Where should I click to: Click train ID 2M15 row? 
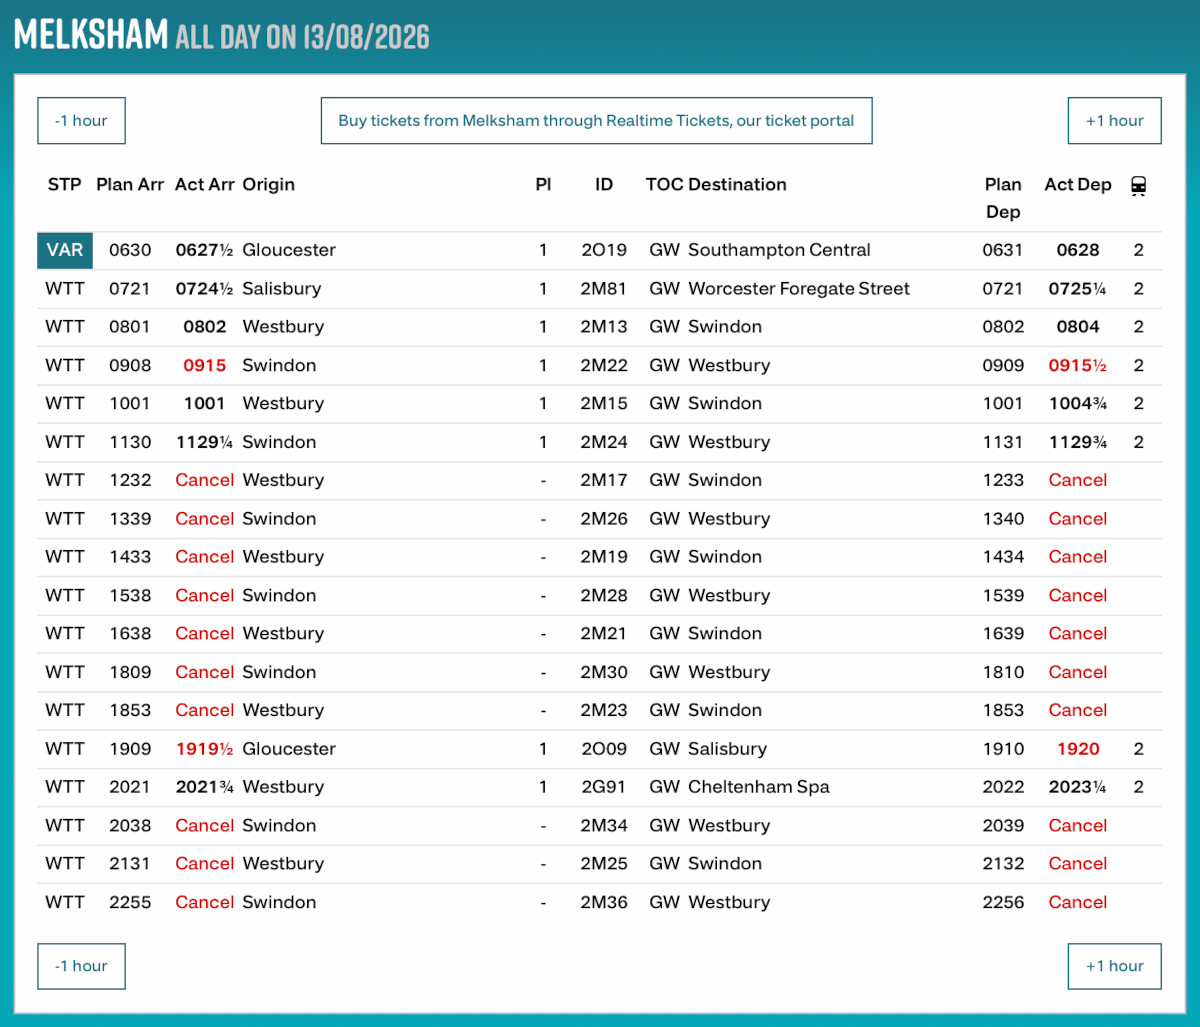coord(604,404)
